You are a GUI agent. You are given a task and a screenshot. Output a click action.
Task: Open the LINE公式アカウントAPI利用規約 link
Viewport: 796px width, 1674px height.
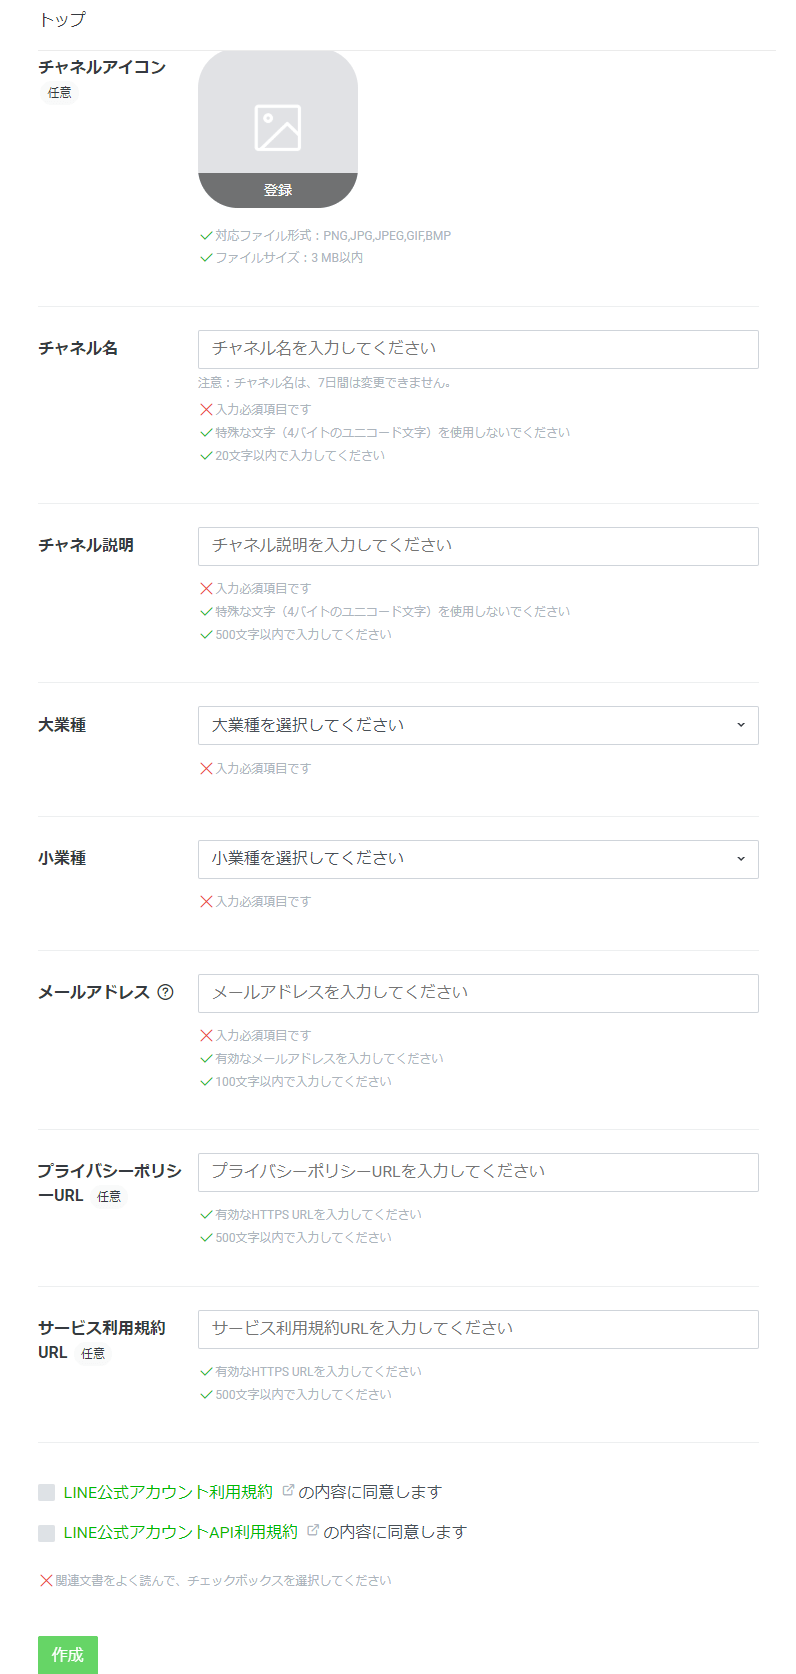pyautogui.click(x=180, y=1532)
